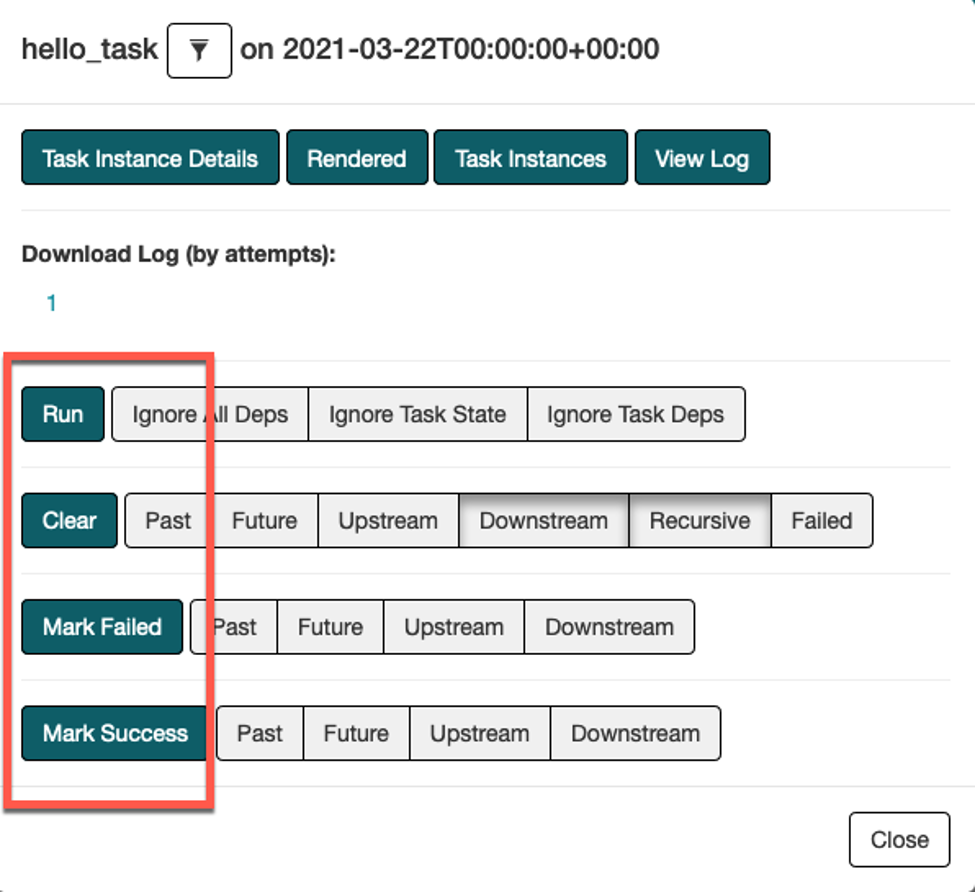
Task: Toggle Ignore Task Deps option
Action: [x=635, y=415]
